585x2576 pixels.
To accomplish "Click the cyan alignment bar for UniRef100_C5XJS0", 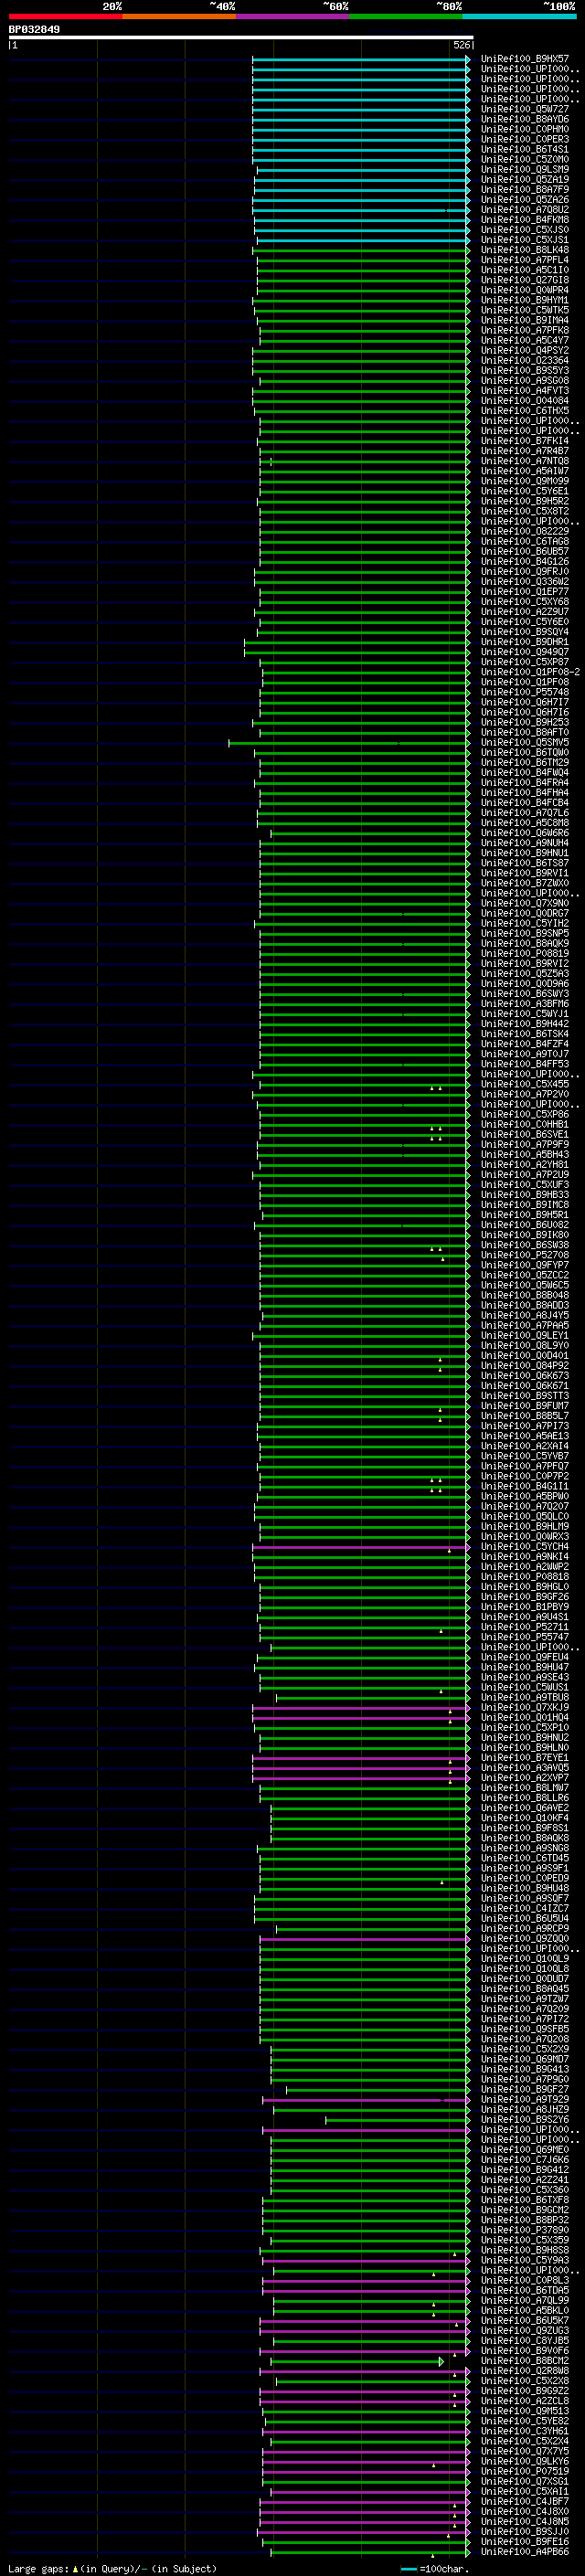I will coord(362,231).
